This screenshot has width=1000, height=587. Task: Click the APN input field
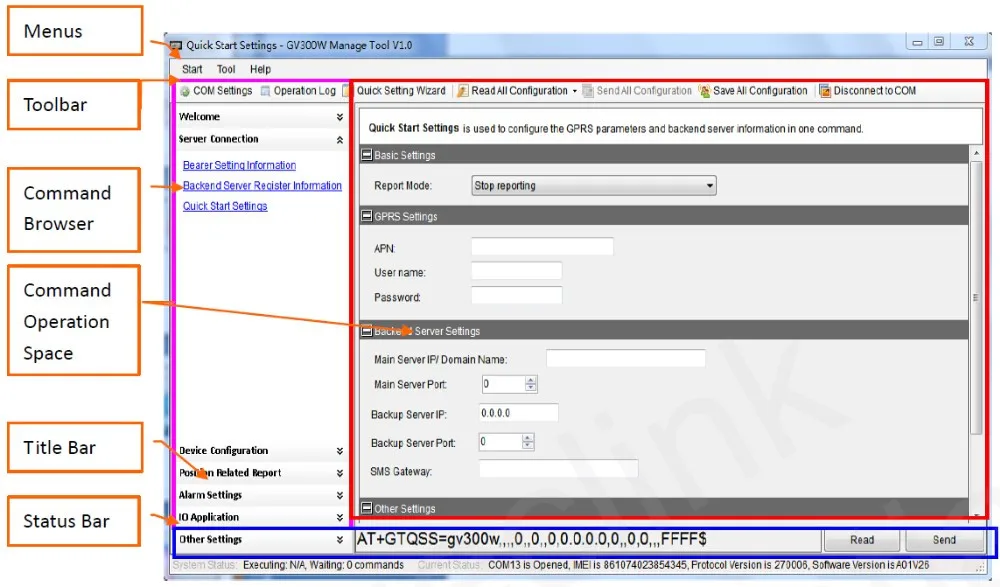click(542, 247)
